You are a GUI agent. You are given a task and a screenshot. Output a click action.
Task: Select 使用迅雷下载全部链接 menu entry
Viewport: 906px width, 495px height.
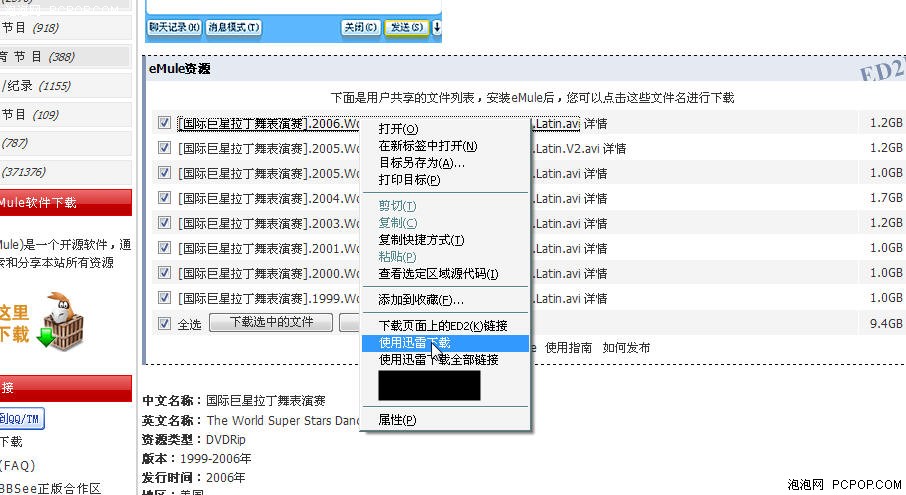(445, 360)
